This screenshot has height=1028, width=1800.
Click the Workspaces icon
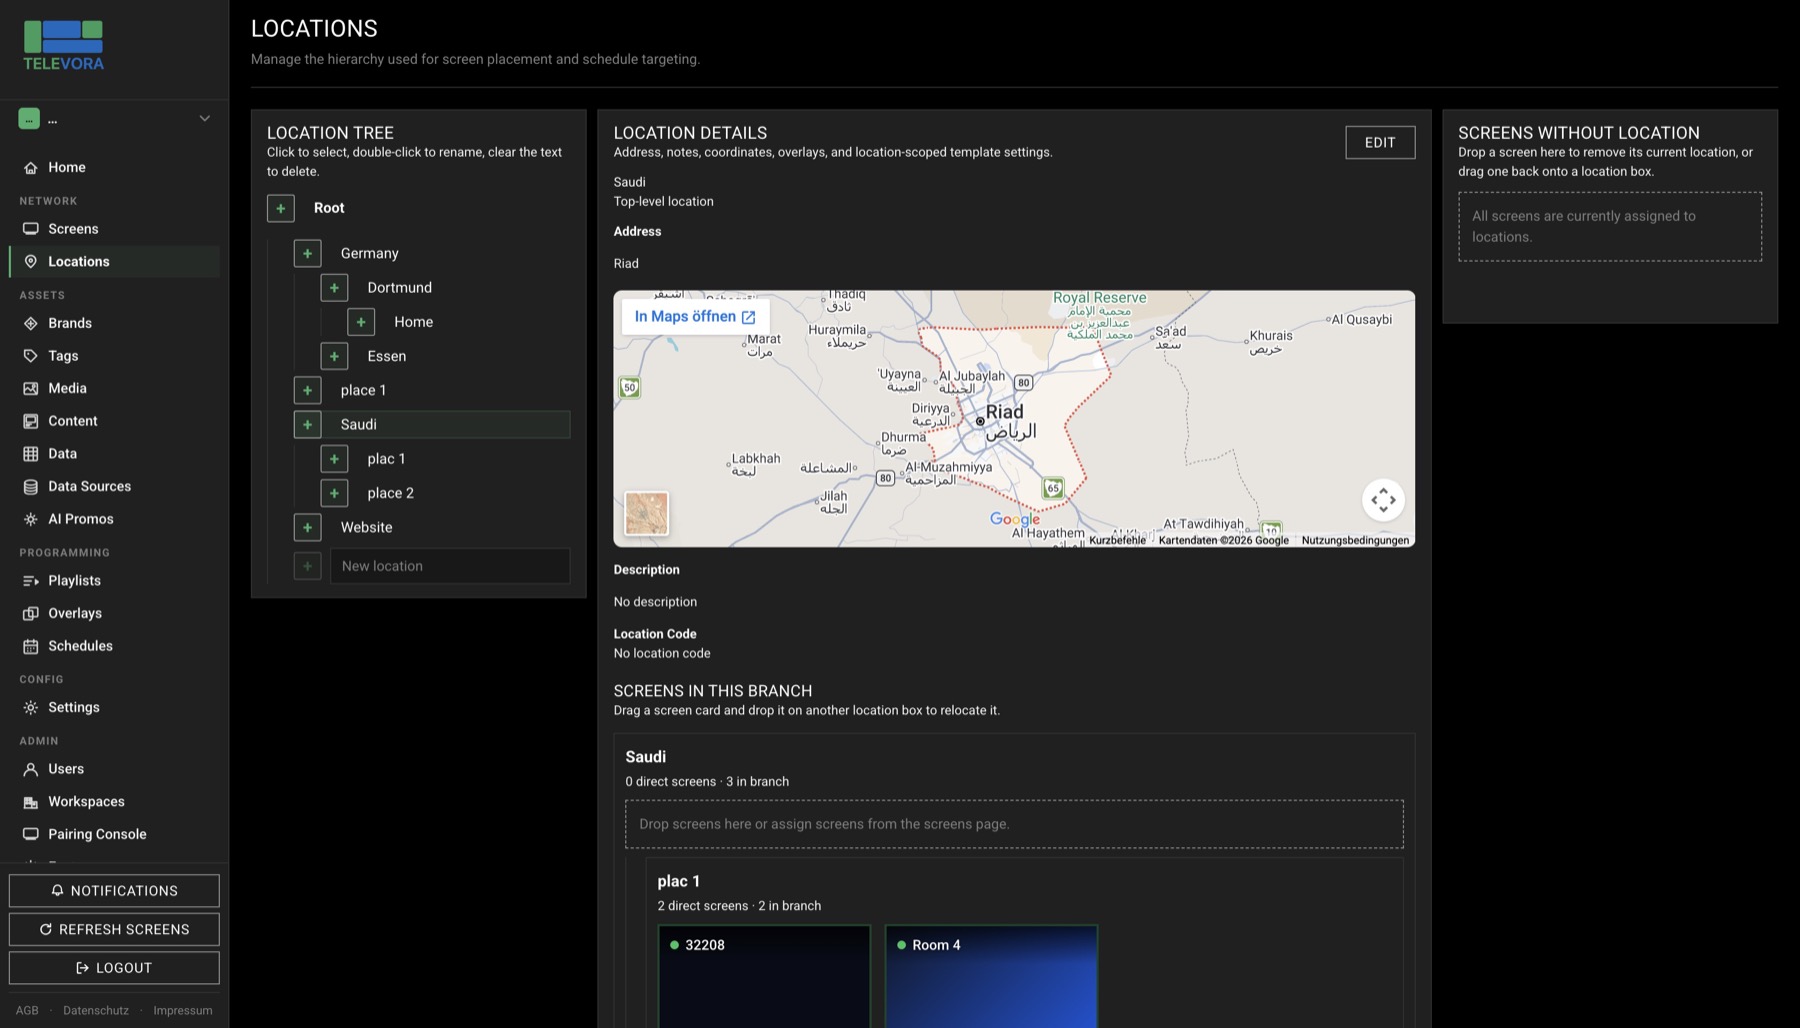click(31, 802)
